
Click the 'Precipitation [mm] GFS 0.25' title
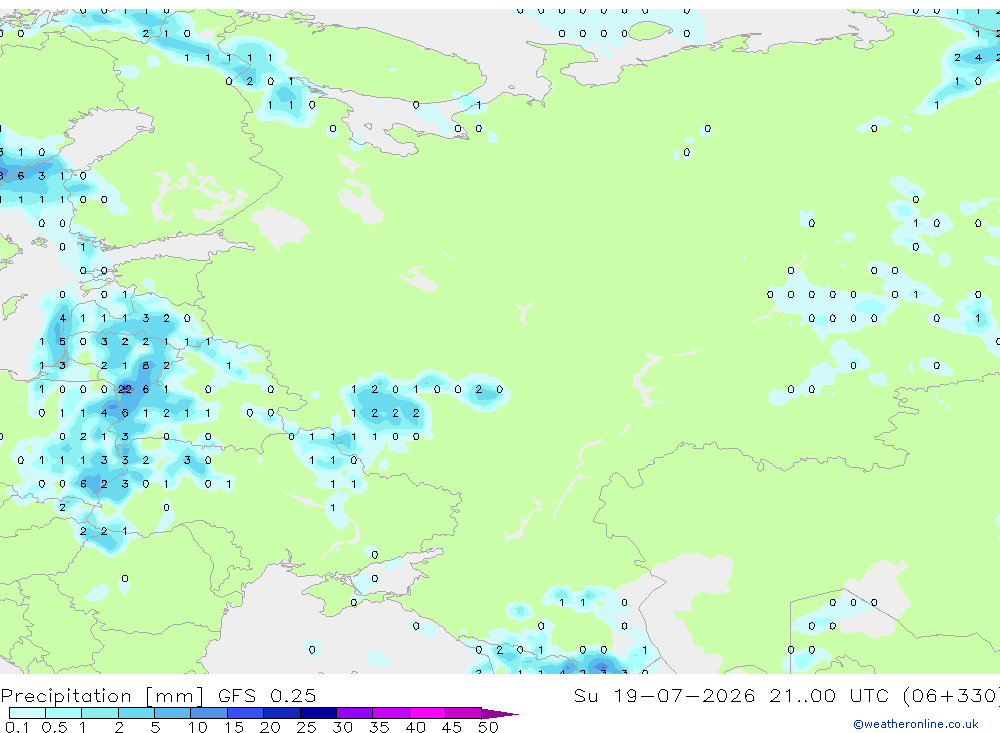pyautogui.click(x=158, y=695)
